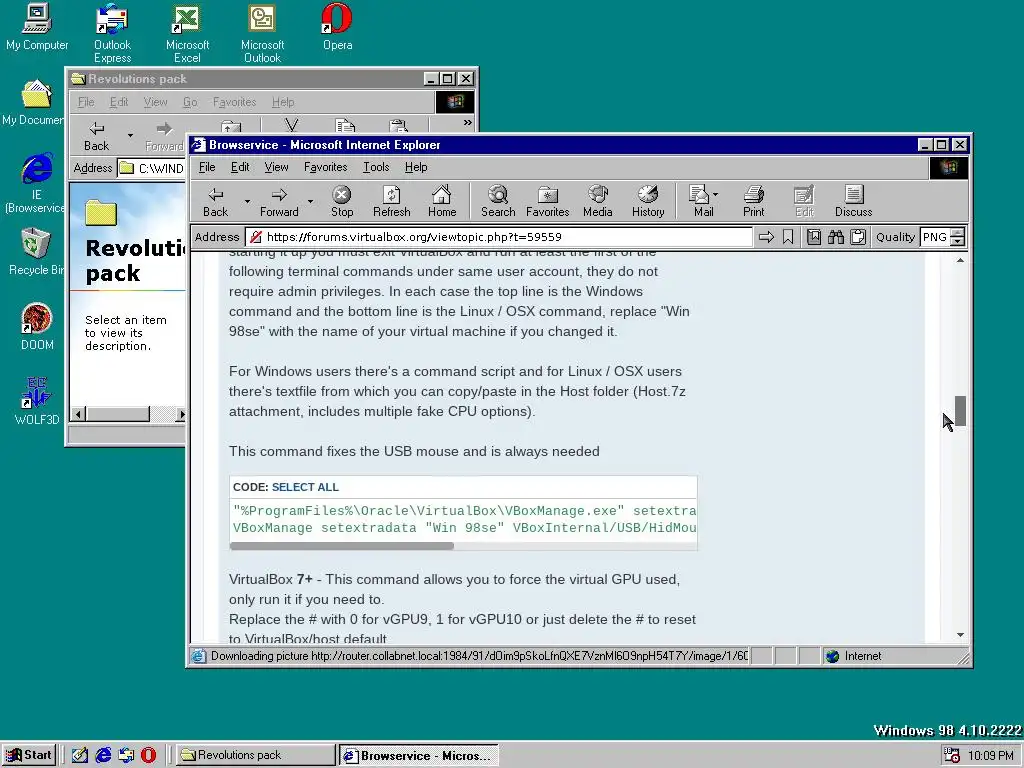The height and width of the screenshot is (768, 1024).
Task: Open Go menu in Revolutions pack window
Action: click(x=190, y=102)
